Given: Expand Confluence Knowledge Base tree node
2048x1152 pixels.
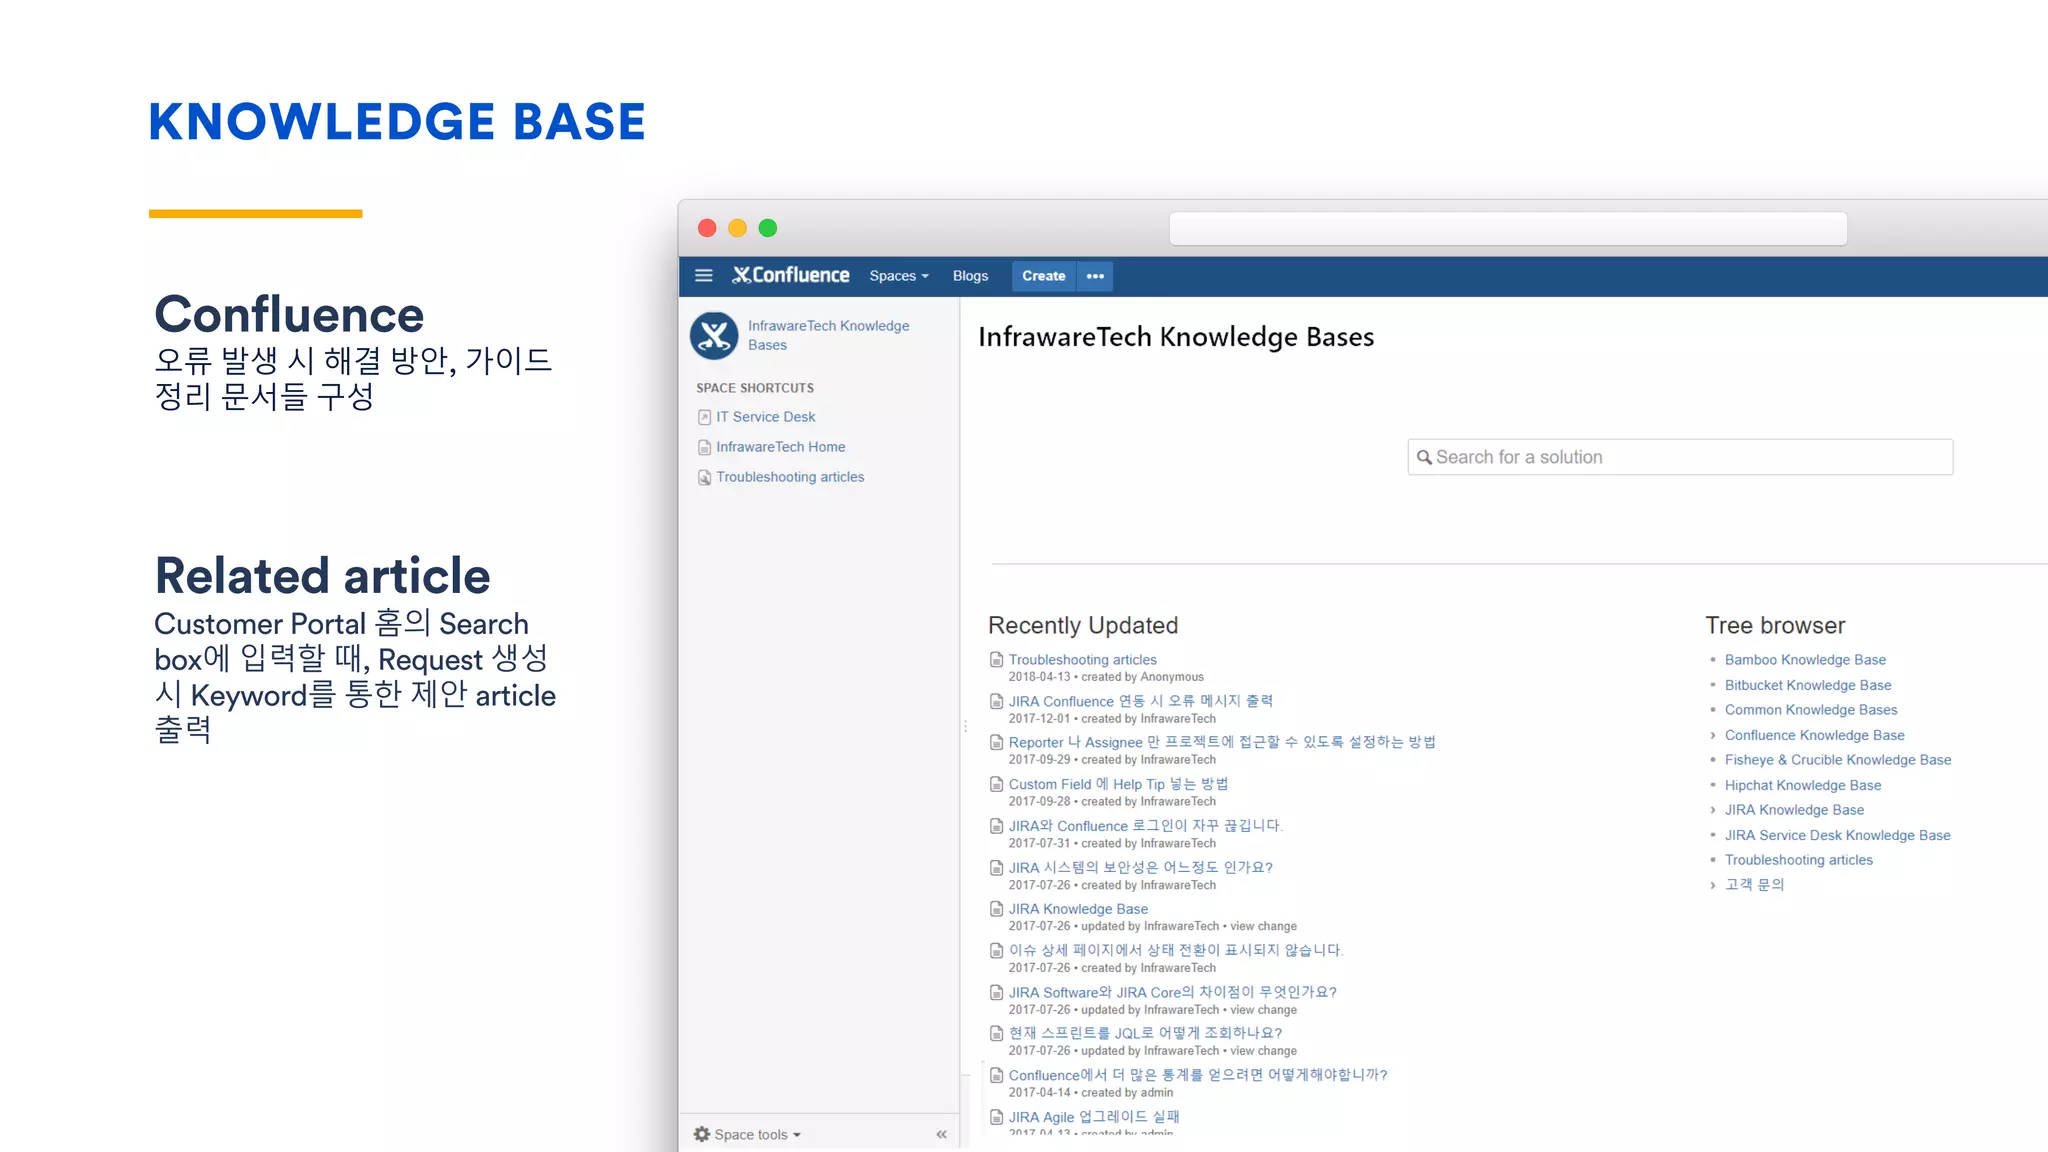Looking at the screenshot, I should click(1712, 735).
